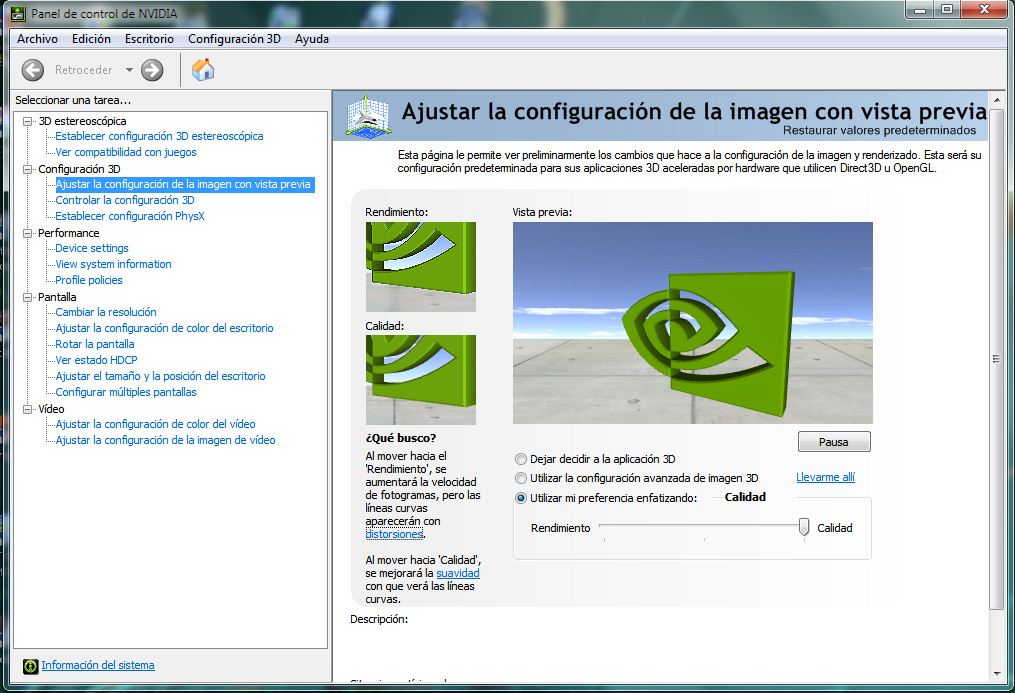Image resolution: width=1015 pixels, height=693 pixels.
Task: Collapse the '3D estereoscópica' tree node
Action: point(28,121)
